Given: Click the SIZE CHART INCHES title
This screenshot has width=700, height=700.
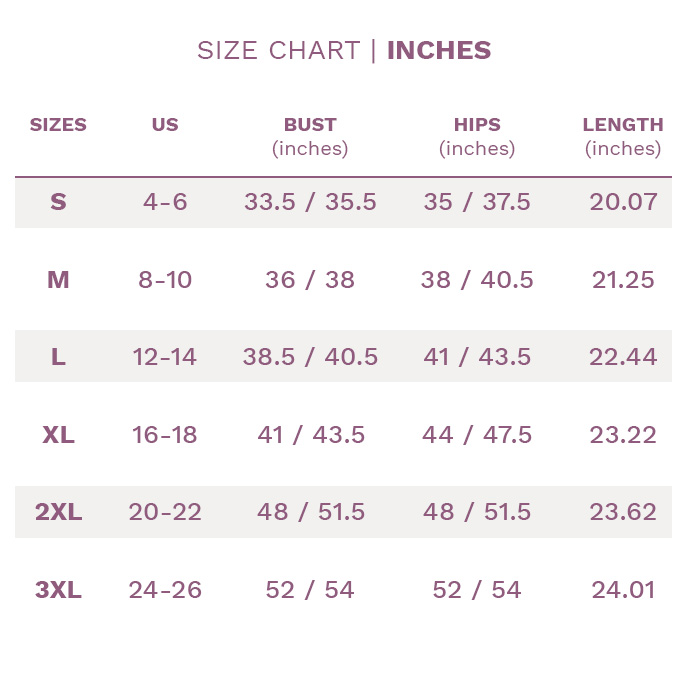Looking at the screenshot, I should [x=344, y=50].
